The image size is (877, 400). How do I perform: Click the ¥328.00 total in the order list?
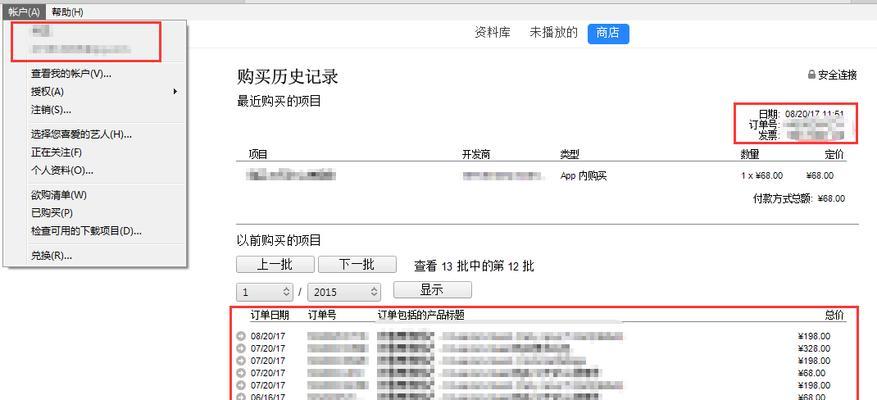pos(814,349)
